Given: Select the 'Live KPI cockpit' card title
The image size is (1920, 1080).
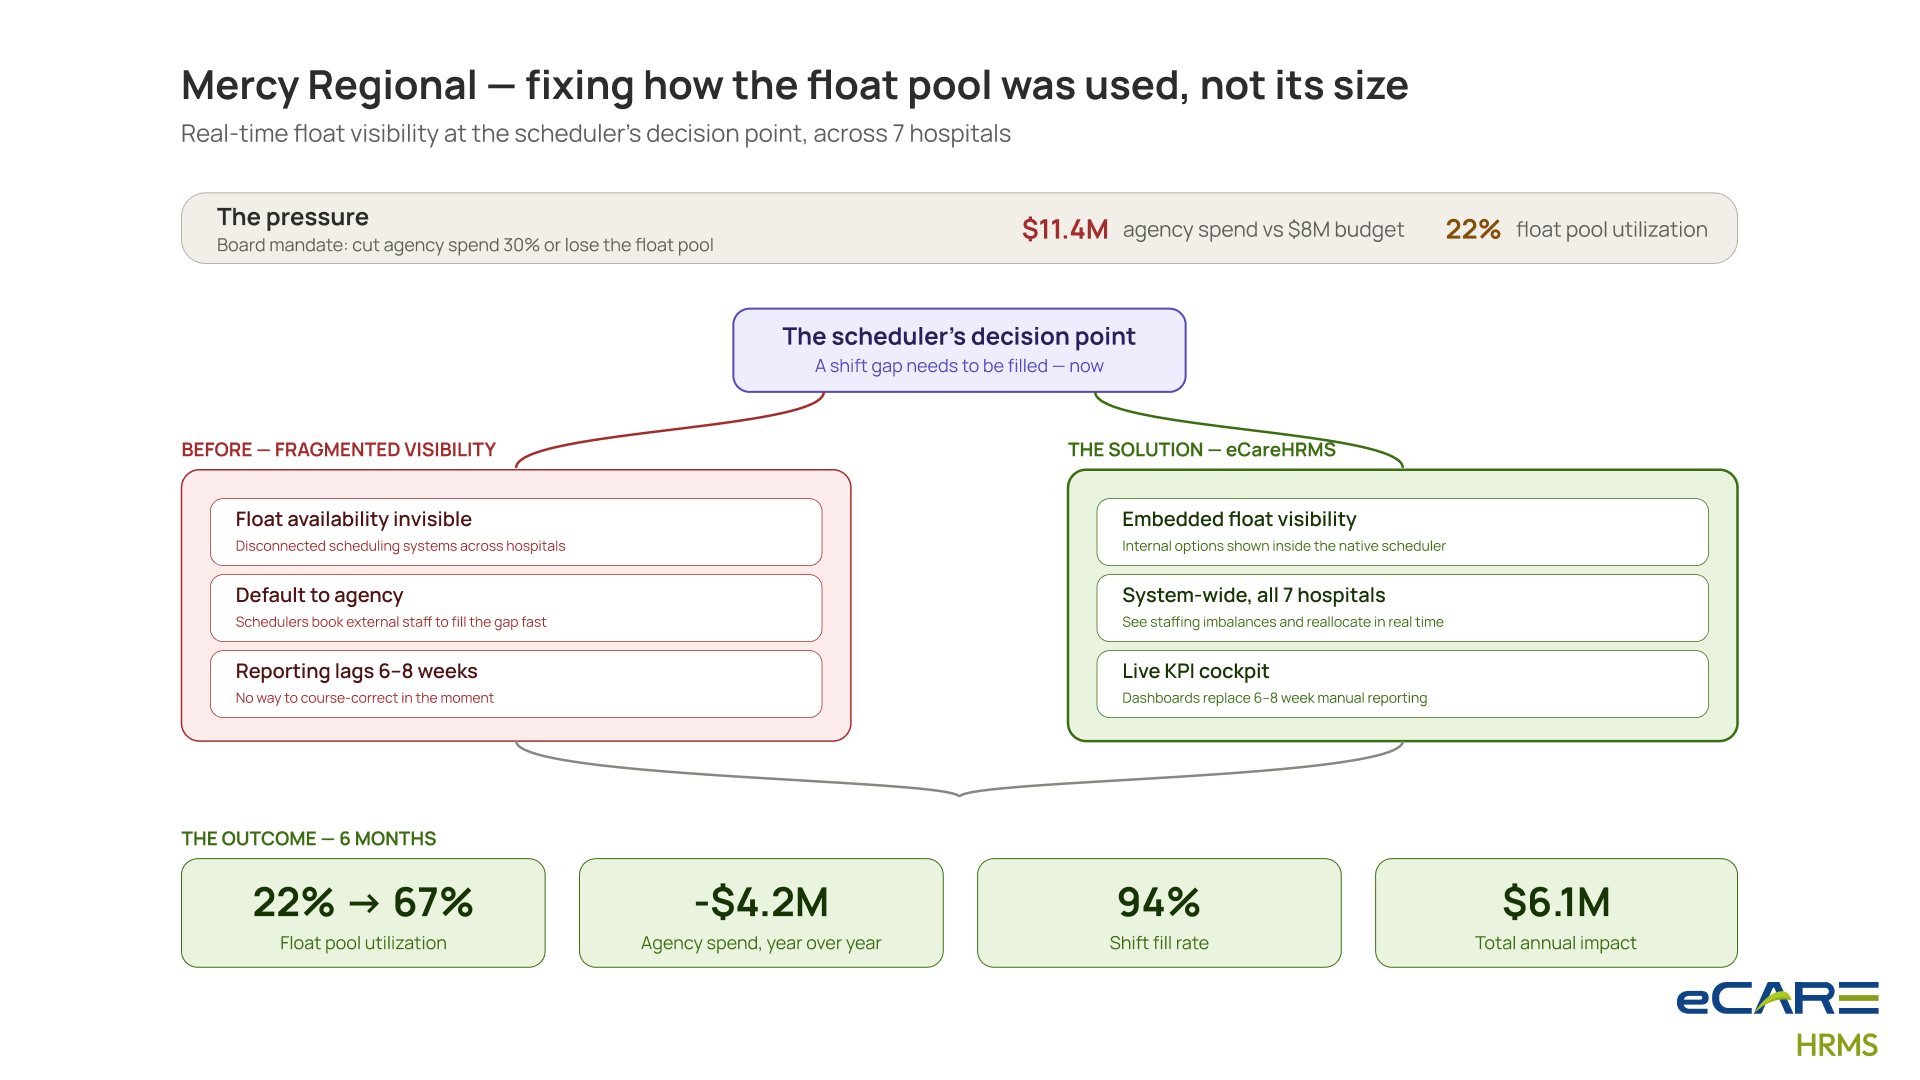Looking at the screenshot, I should (1195, 671).
